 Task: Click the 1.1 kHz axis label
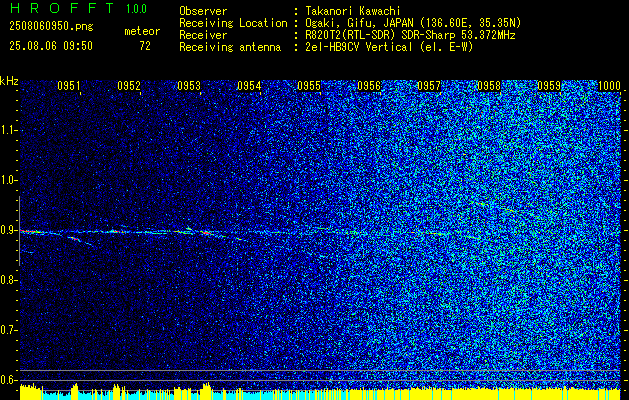[9, 130]
